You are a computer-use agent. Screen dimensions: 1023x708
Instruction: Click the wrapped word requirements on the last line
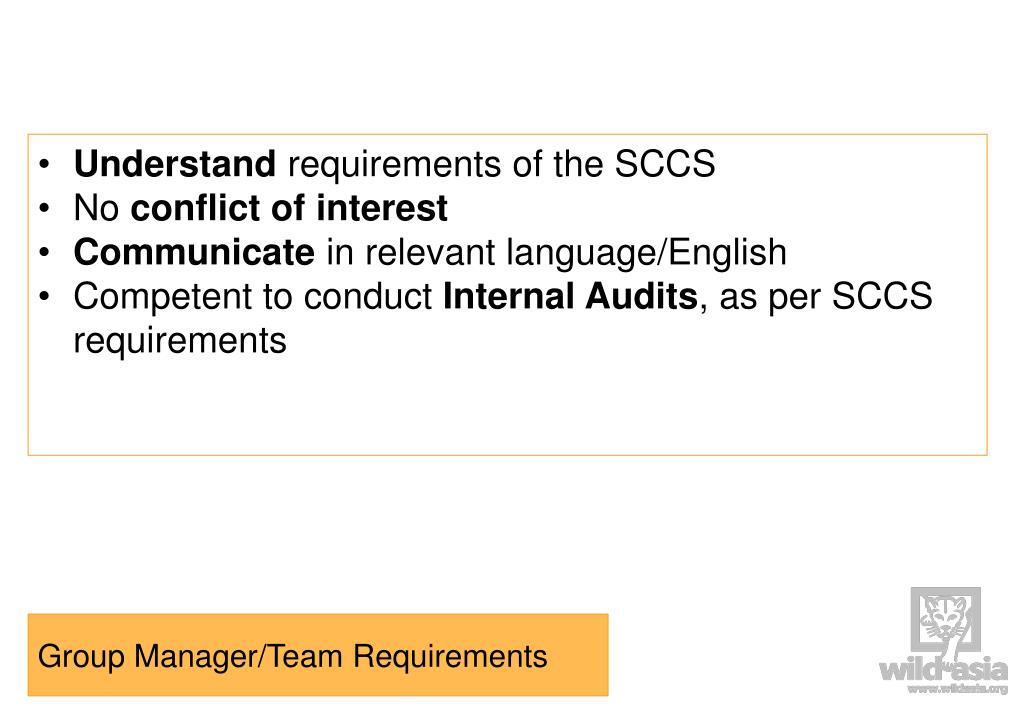[180, 341]
